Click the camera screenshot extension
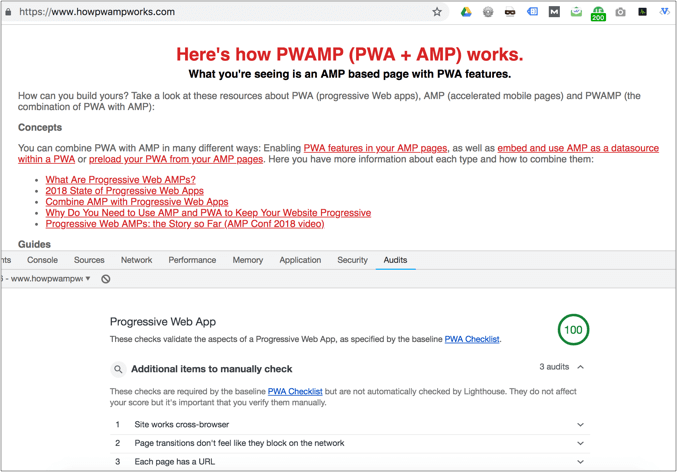This screenshot has width=677, height=472. tap(620, 12)
